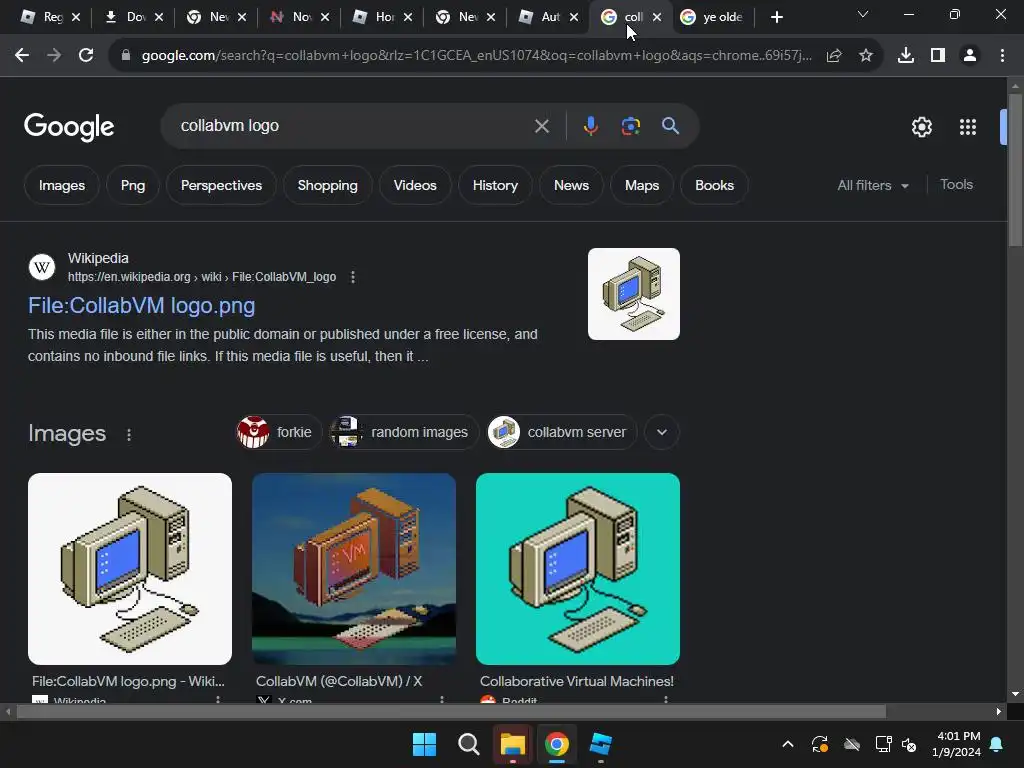Open the volume muted tray icon

[x=908, y=744]
